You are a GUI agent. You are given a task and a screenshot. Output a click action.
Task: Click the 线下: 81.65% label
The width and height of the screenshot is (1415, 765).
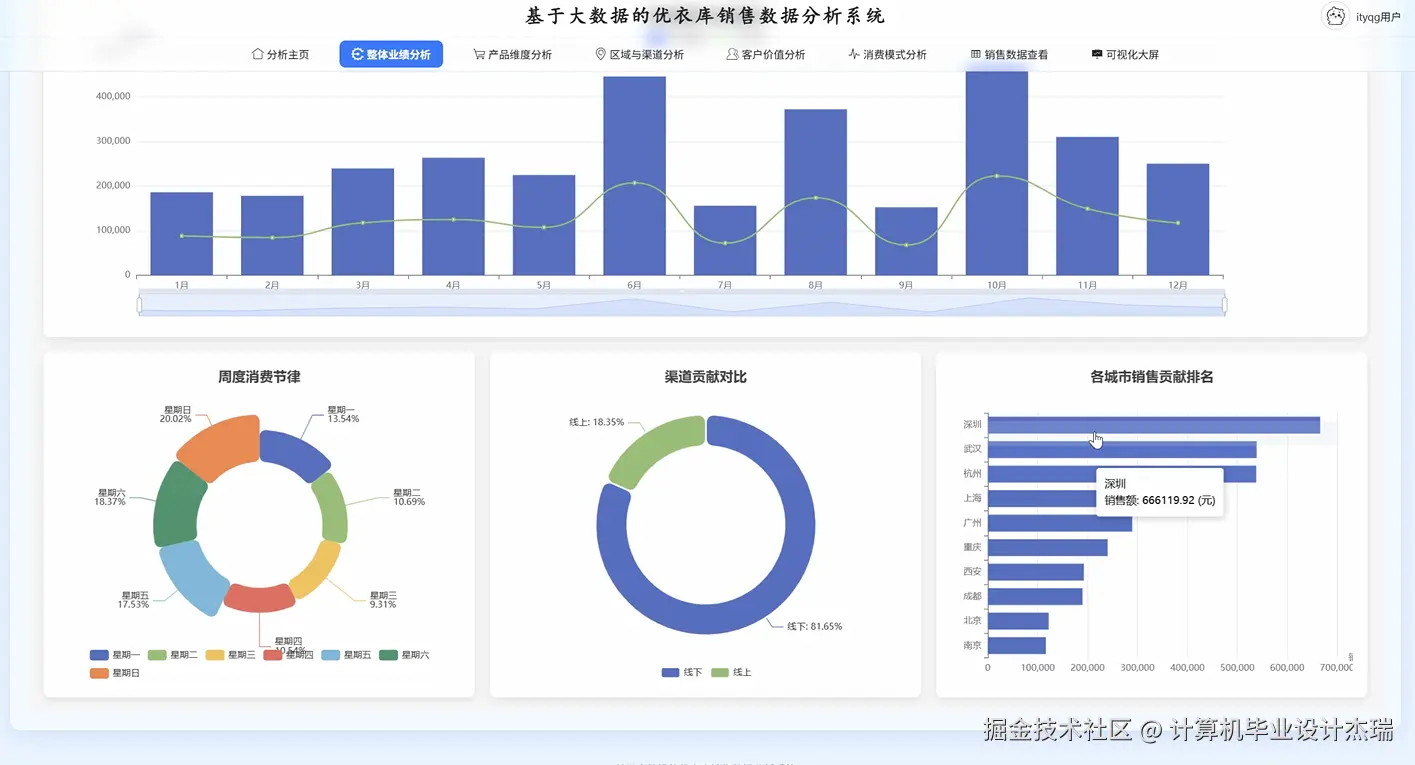(814, 626)
